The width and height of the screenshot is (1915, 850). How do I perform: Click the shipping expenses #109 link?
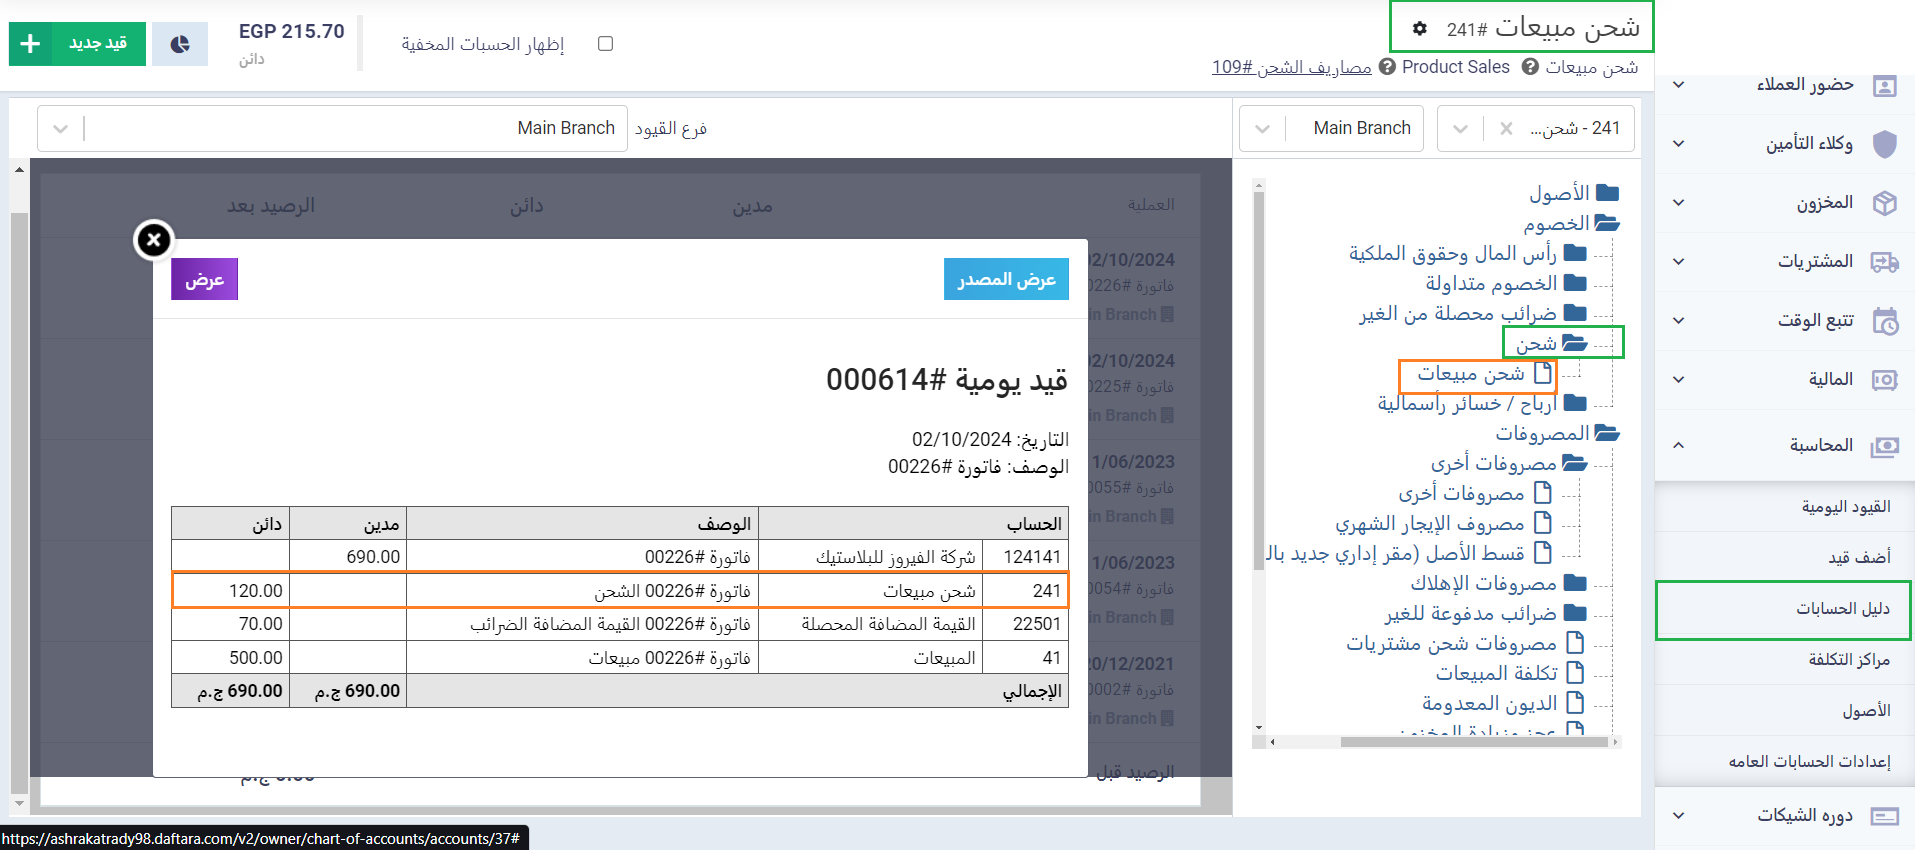pyautogui.click(x=1291, y=67)
